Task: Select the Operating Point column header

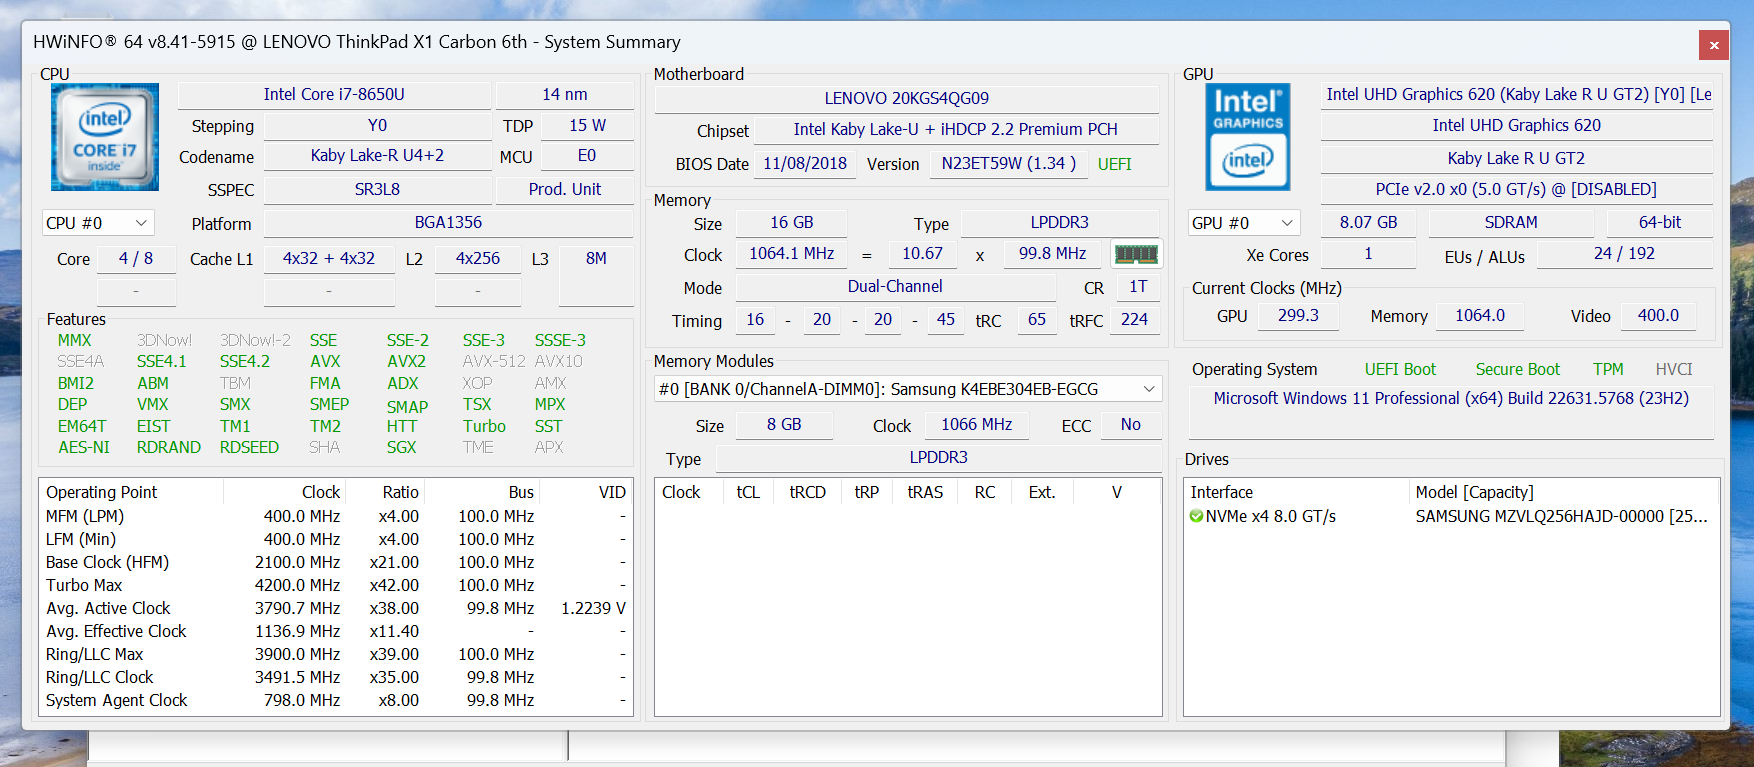Action: [131, 492]
